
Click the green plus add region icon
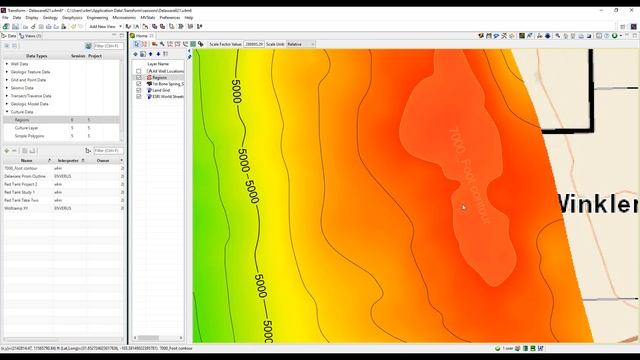coord(7,151)
